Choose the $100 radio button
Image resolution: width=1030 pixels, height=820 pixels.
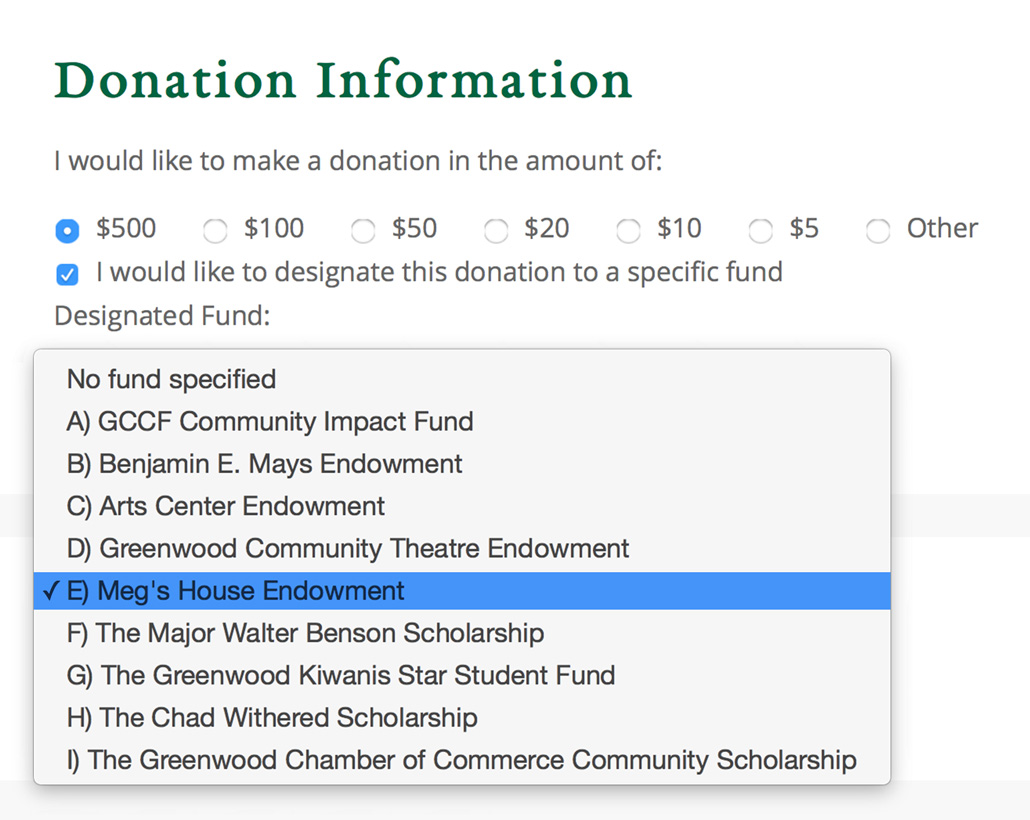[x=215, y=231]
